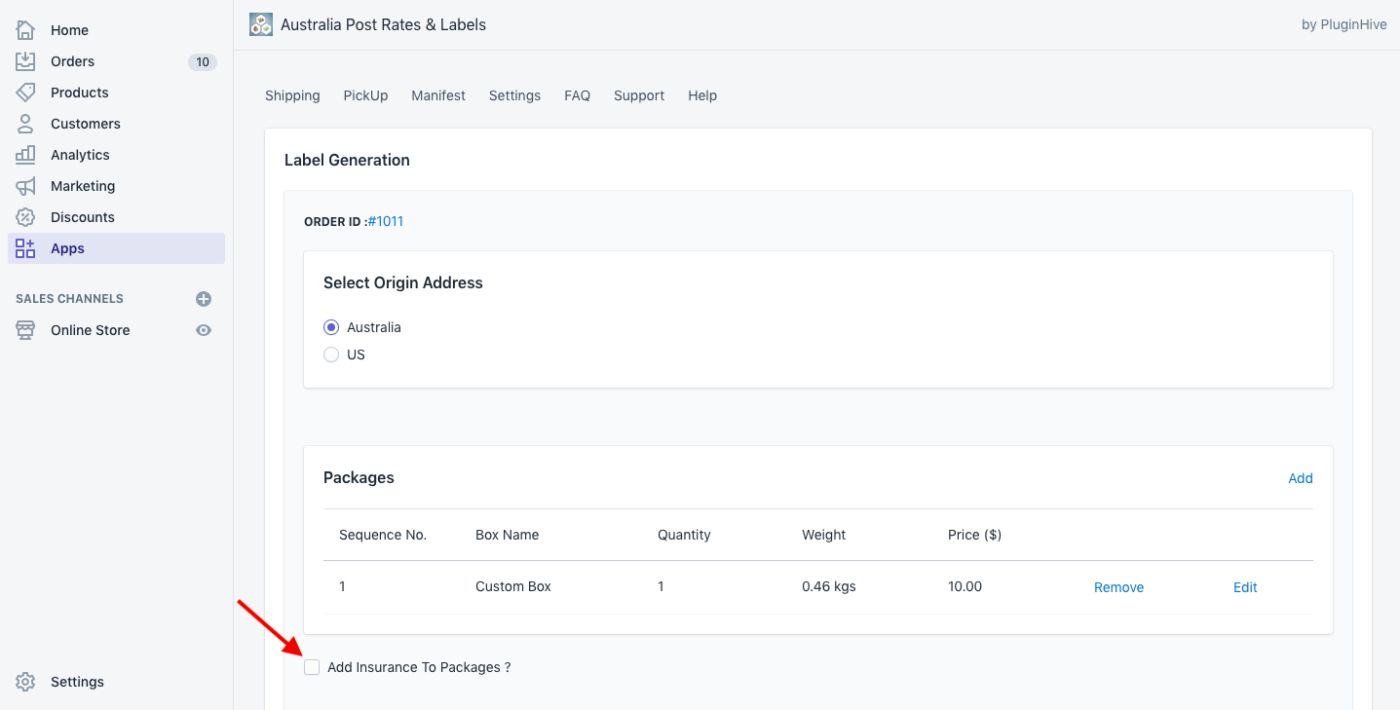Screen dimensions: 1400x710
Task: Click the Home icon in sidebar
Action: (x=26, y=30)
